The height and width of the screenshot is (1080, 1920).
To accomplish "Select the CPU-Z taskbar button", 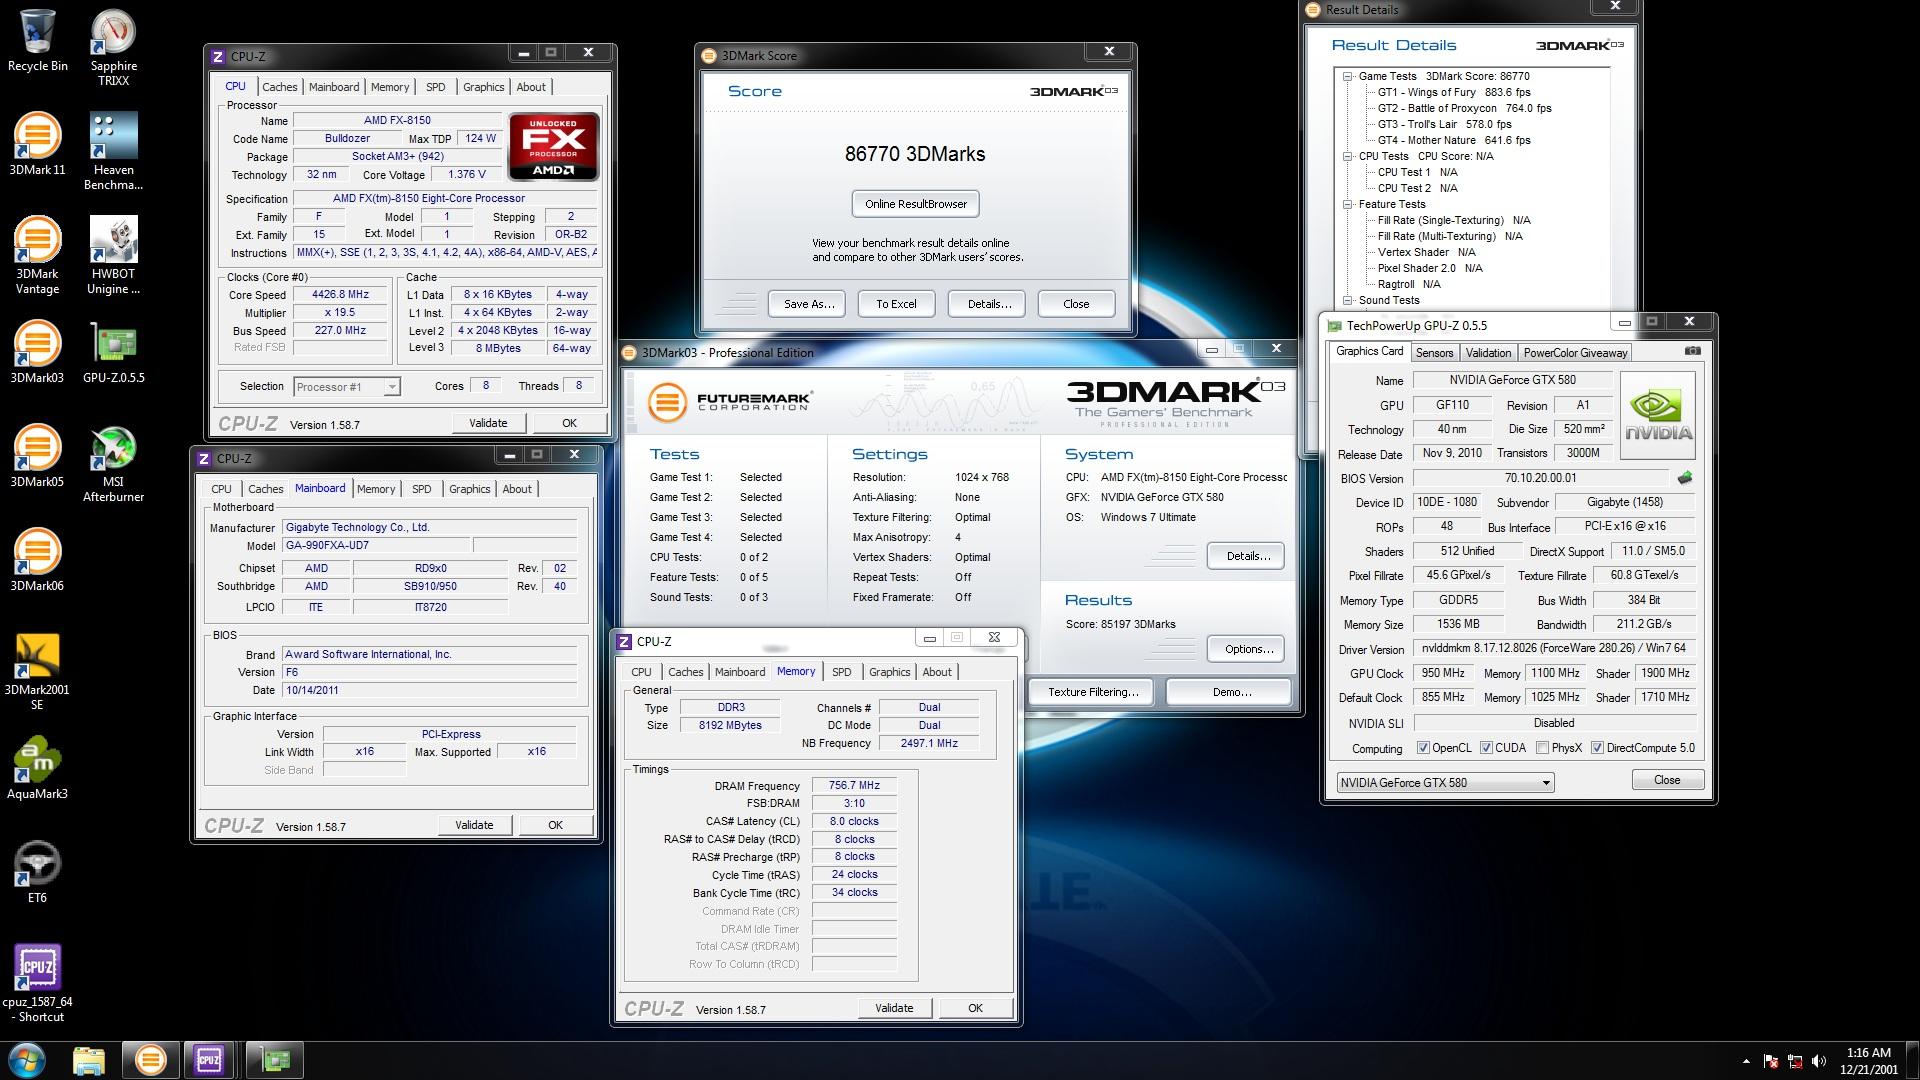I will [209, 1060].
